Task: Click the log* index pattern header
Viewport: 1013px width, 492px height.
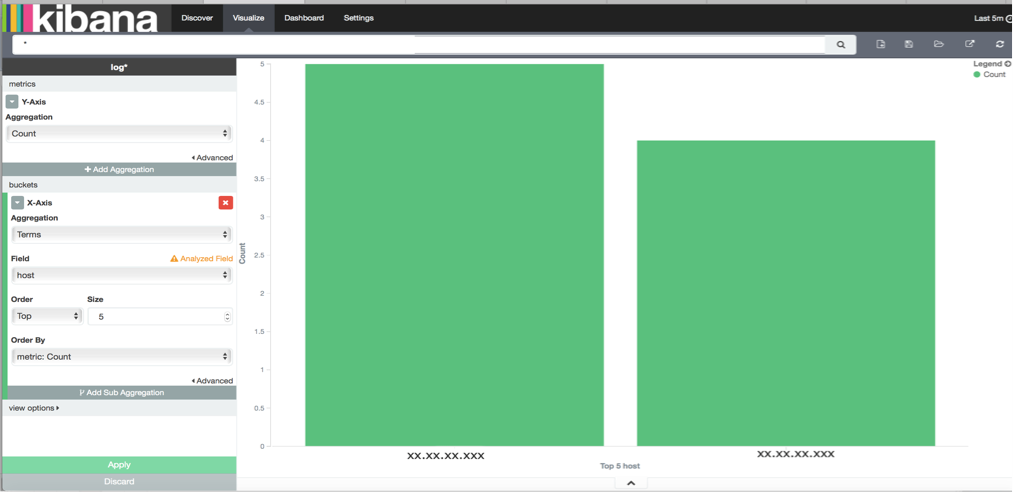Action: 119,67
